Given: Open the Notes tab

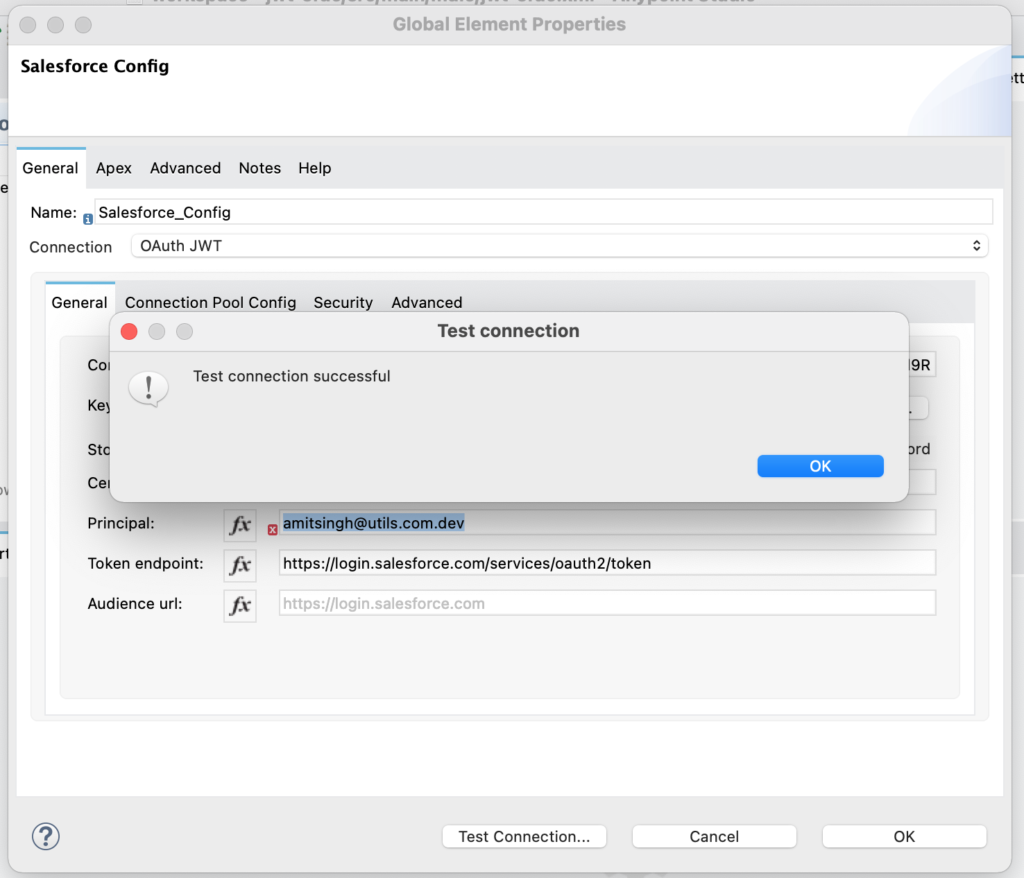Looking at the screenshot, I should [260, 168].
